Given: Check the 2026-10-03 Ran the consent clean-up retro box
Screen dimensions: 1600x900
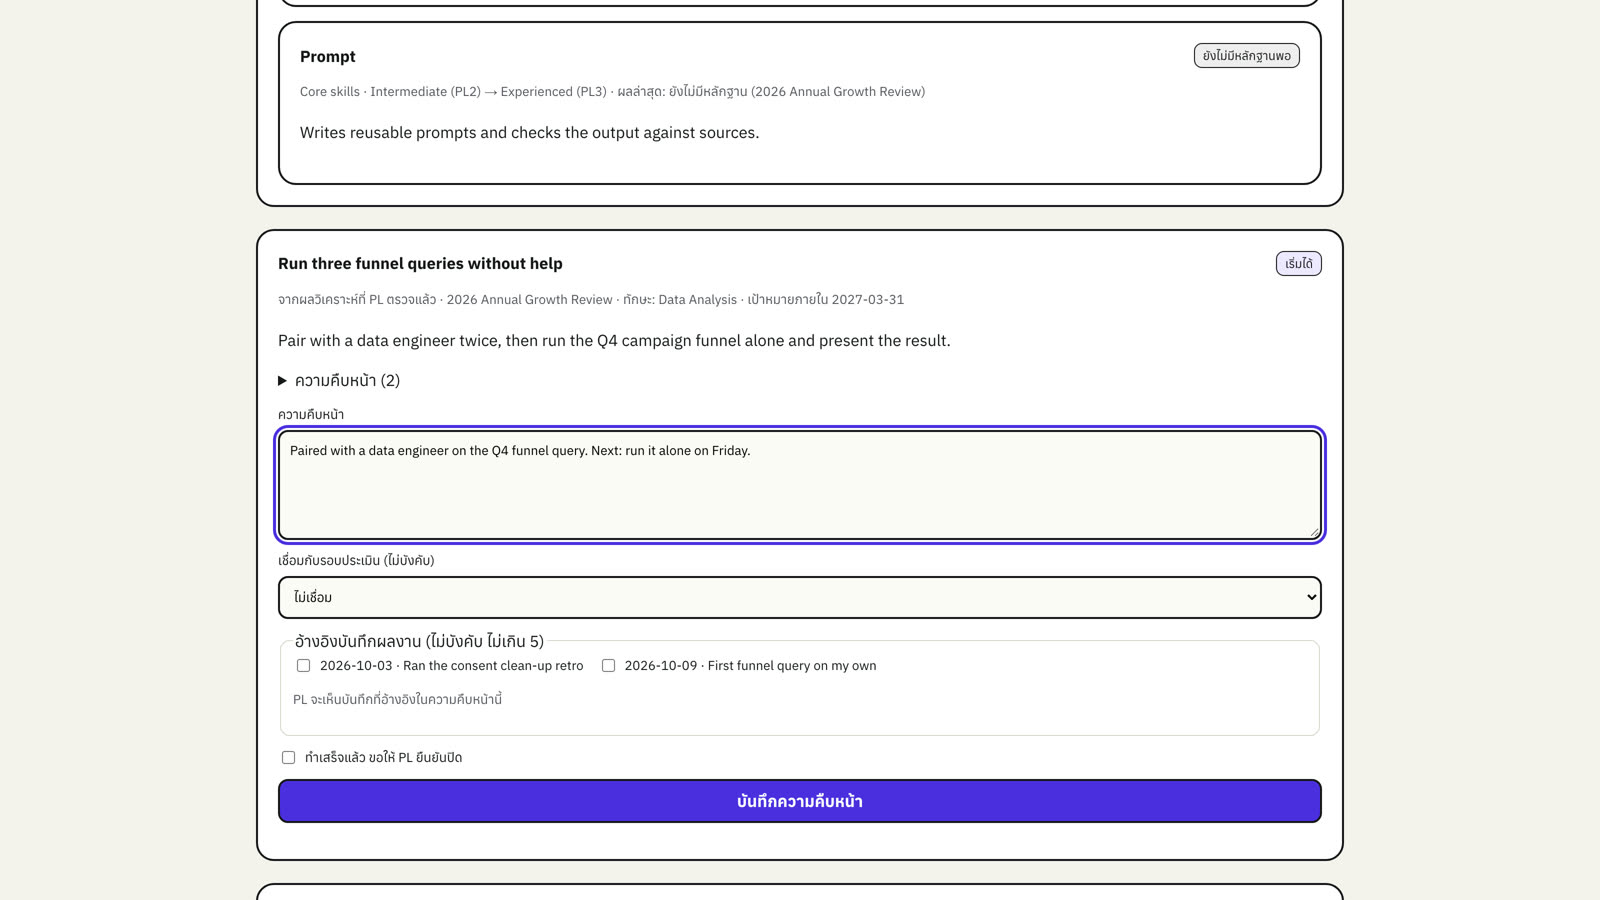Looking at the screenshot, I should click(303, 665).
